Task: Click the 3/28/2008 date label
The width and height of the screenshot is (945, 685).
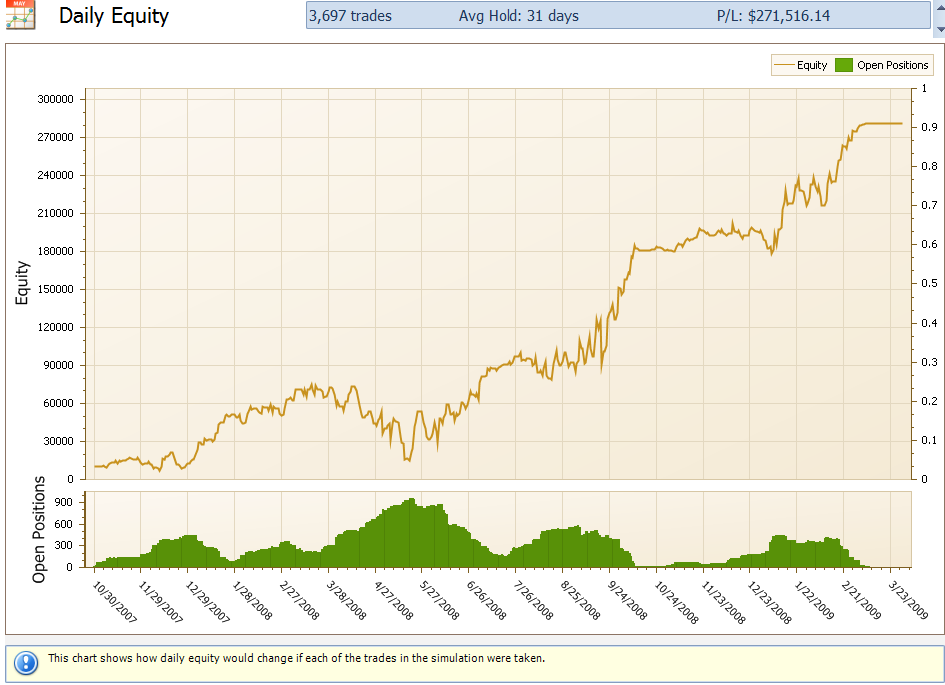Action: point(347,601)
